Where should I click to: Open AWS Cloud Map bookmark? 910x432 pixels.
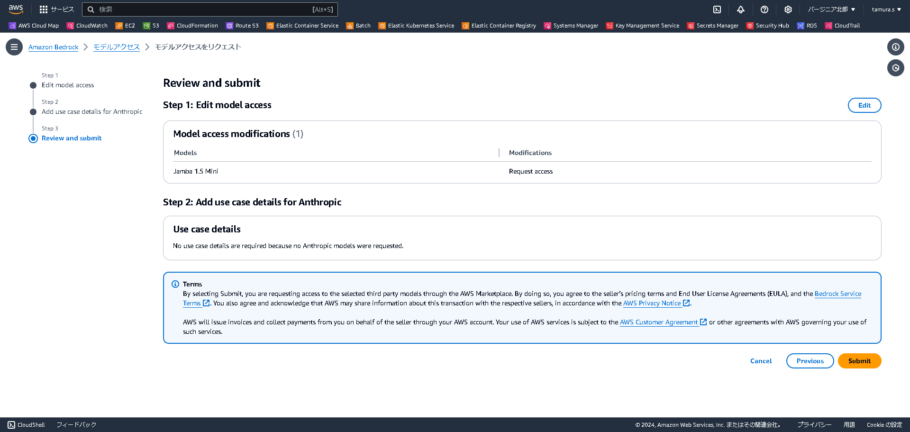(x=34, y=26)
